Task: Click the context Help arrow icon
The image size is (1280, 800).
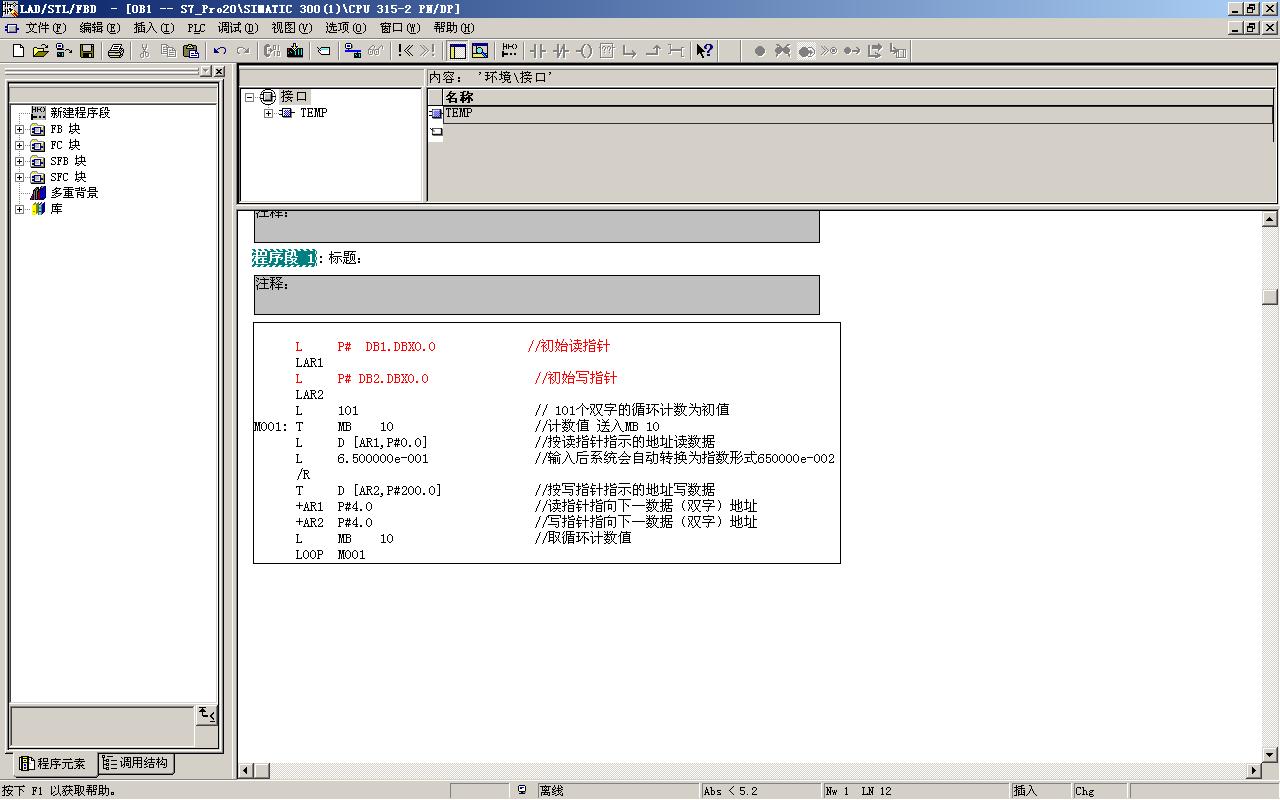Action: [704, 51]
